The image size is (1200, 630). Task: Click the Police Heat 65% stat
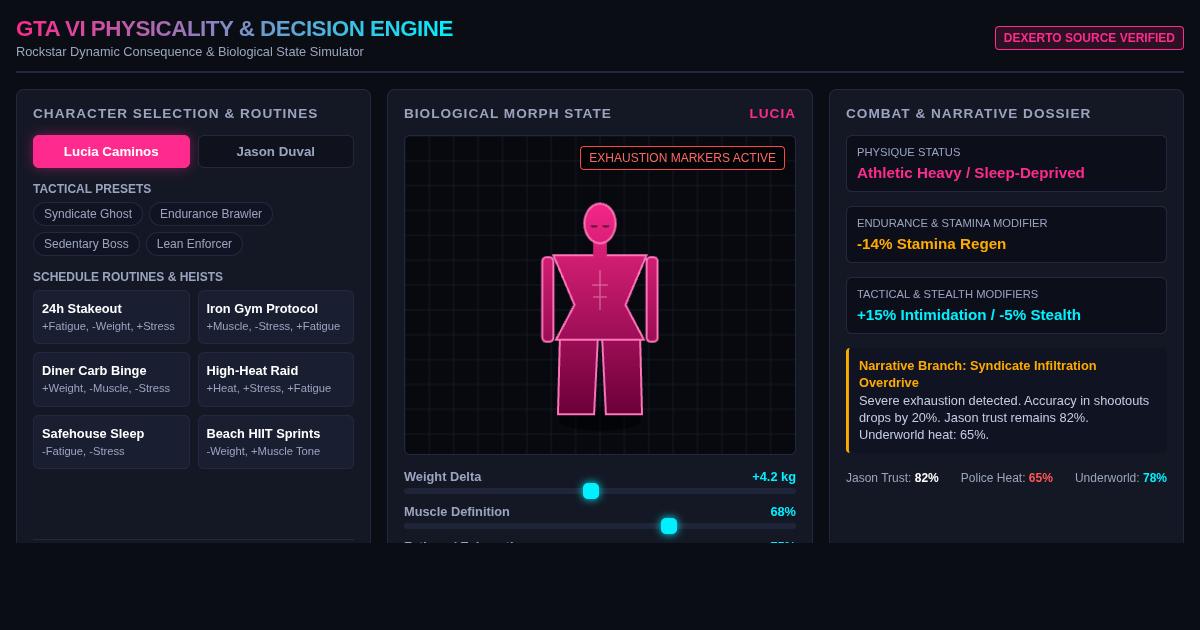tap(1007, 478)
